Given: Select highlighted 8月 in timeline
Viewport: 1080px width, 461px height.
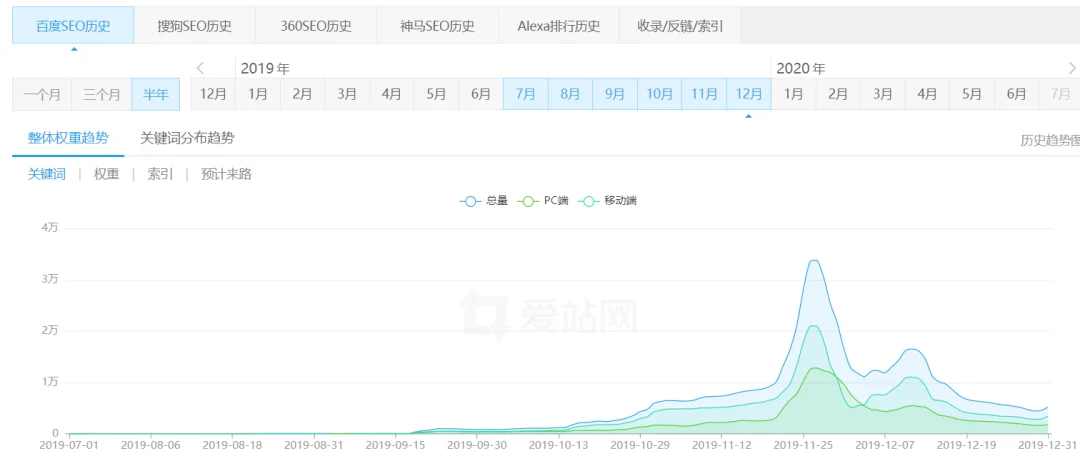Looking at the screenshot, I should point(570,94).
